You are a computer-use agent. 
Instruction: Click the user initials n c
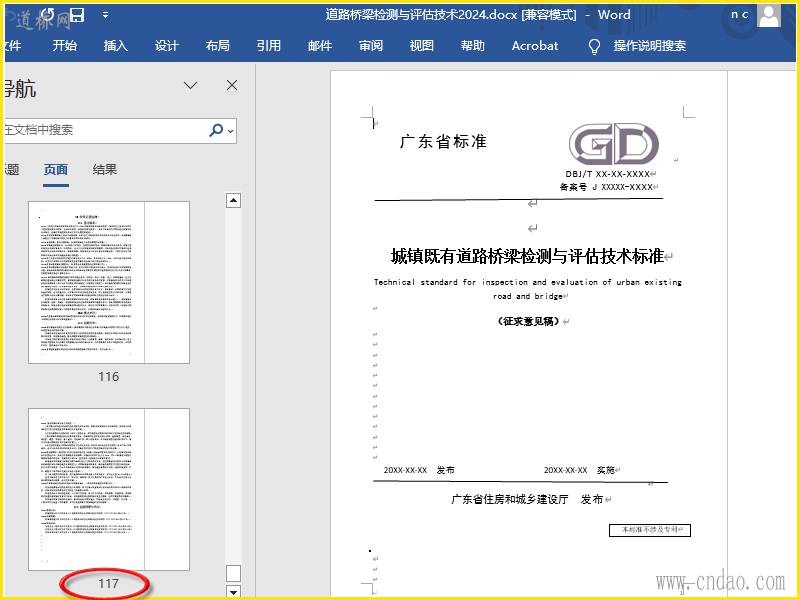[739, 15]
